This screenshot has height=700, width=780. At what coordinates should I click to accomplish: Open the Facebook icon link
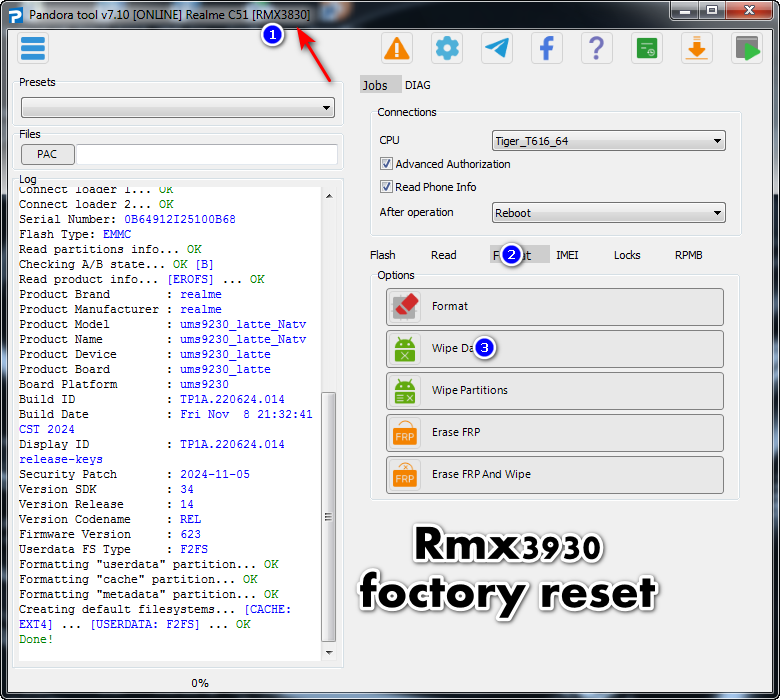tap(547, 48)
